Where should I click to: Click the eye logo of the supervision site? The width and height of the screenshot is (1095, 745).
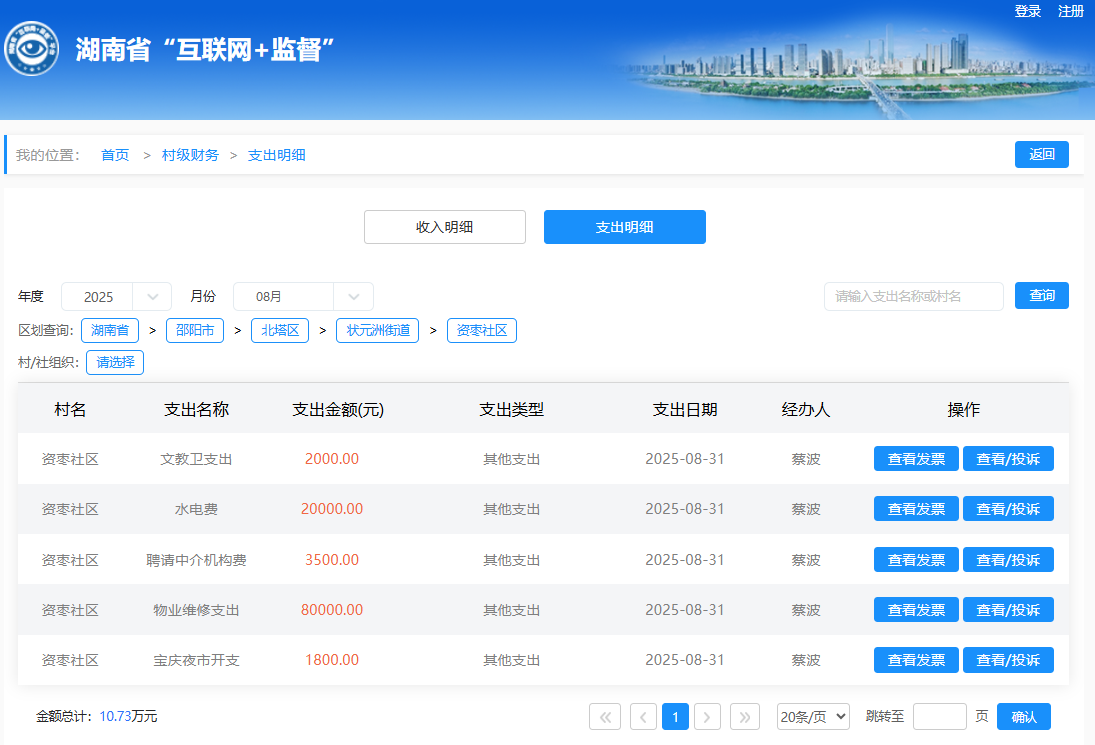(x=31, y=50)
